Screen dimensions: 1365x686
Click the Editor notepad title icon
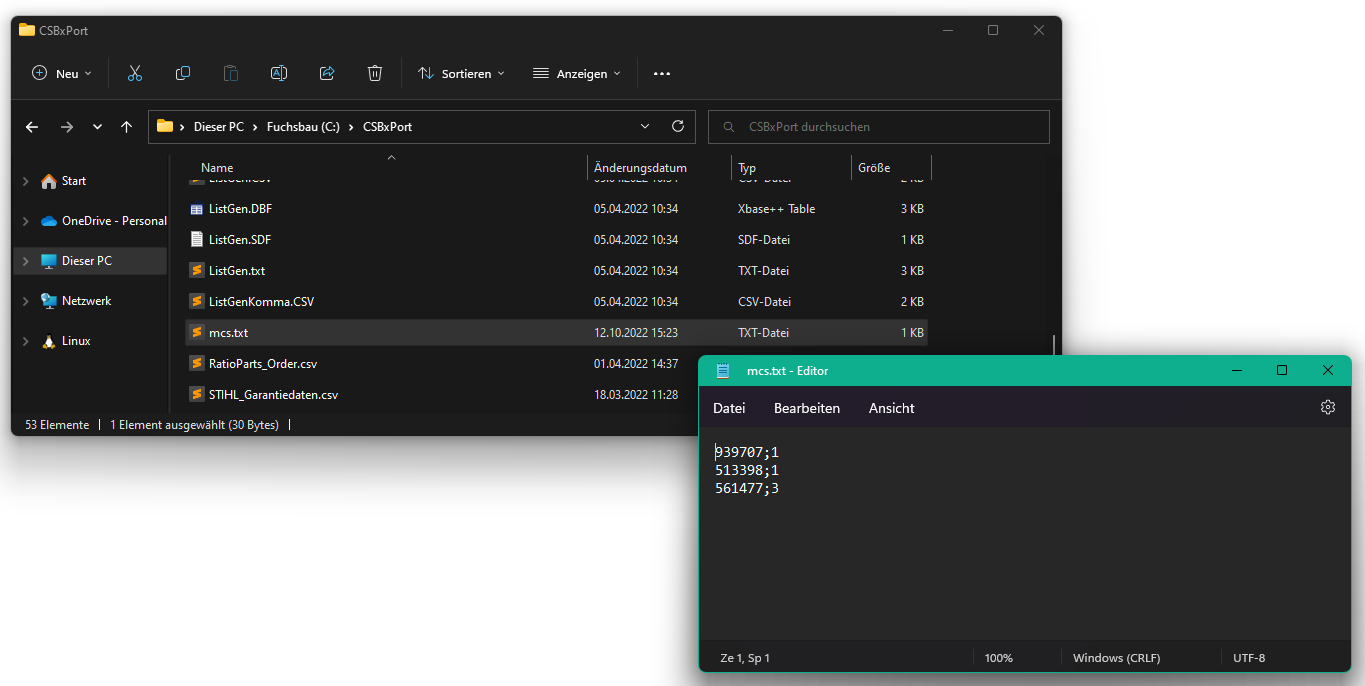[723, 371]
